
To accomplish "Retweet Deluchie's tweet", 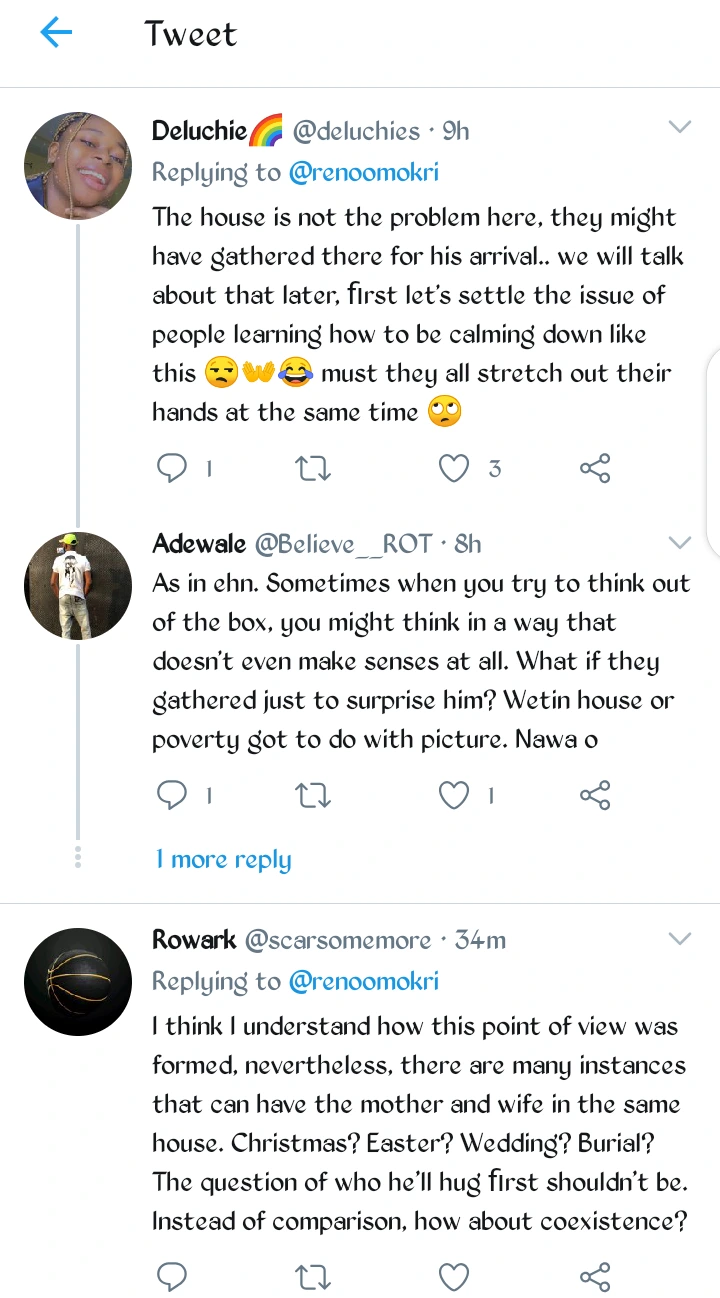I will point(314,468).
